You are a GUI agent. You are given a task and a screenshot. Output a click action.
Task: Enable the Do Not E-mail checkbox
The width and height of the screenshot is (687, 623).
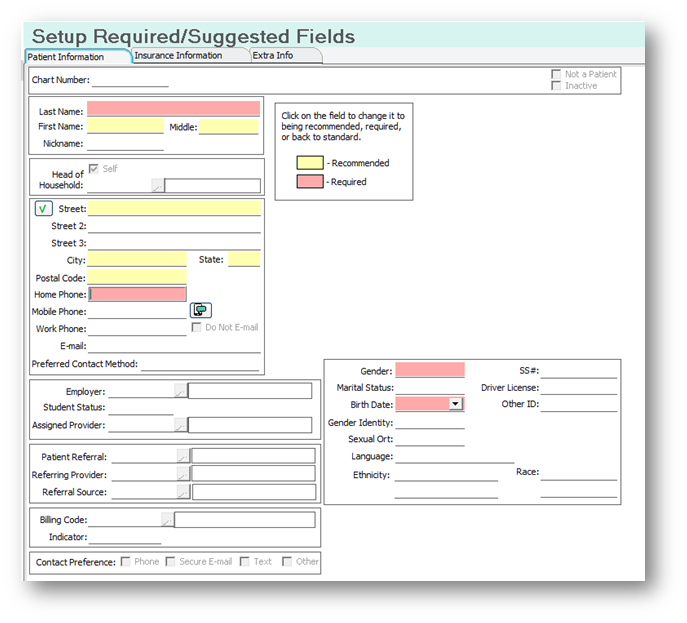(x=196, y=327)
